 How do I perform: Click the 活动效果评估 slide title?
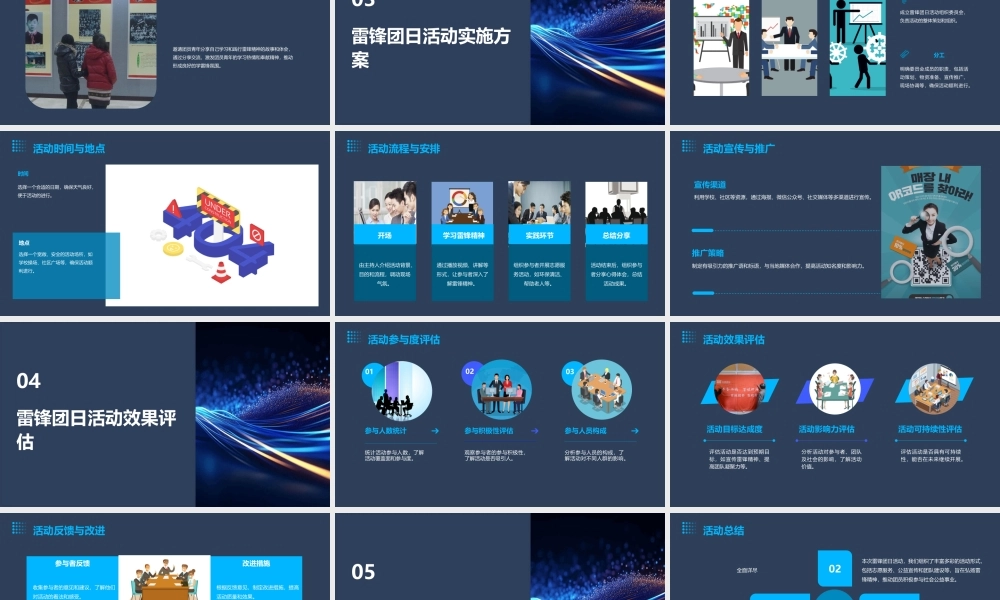point(733,339)
